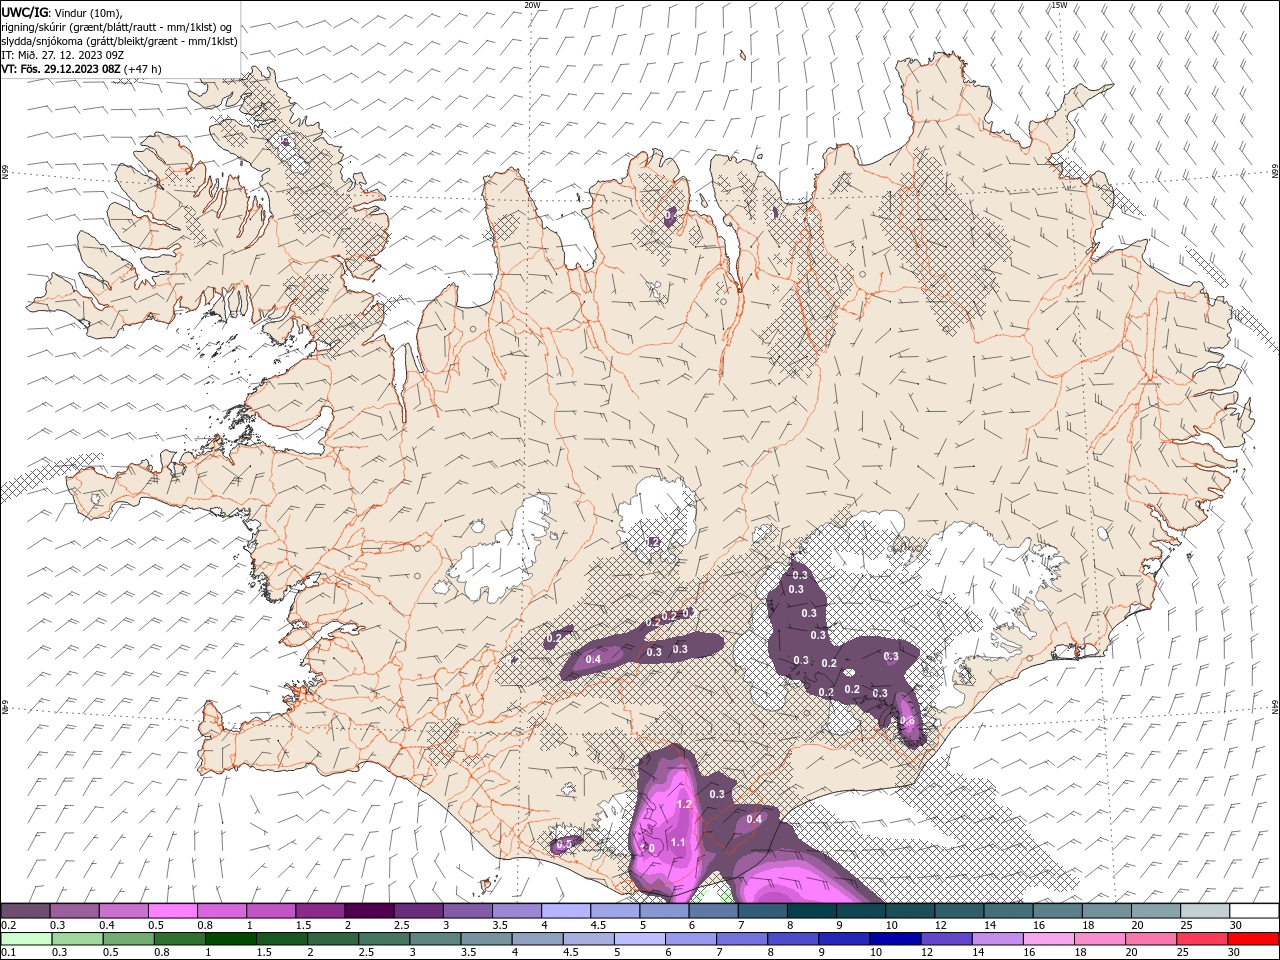Click the magenta 1.5 swatch in purple legend row
Image resolution: width=1280 pixels, height=960 pixels.
(320, 911)
